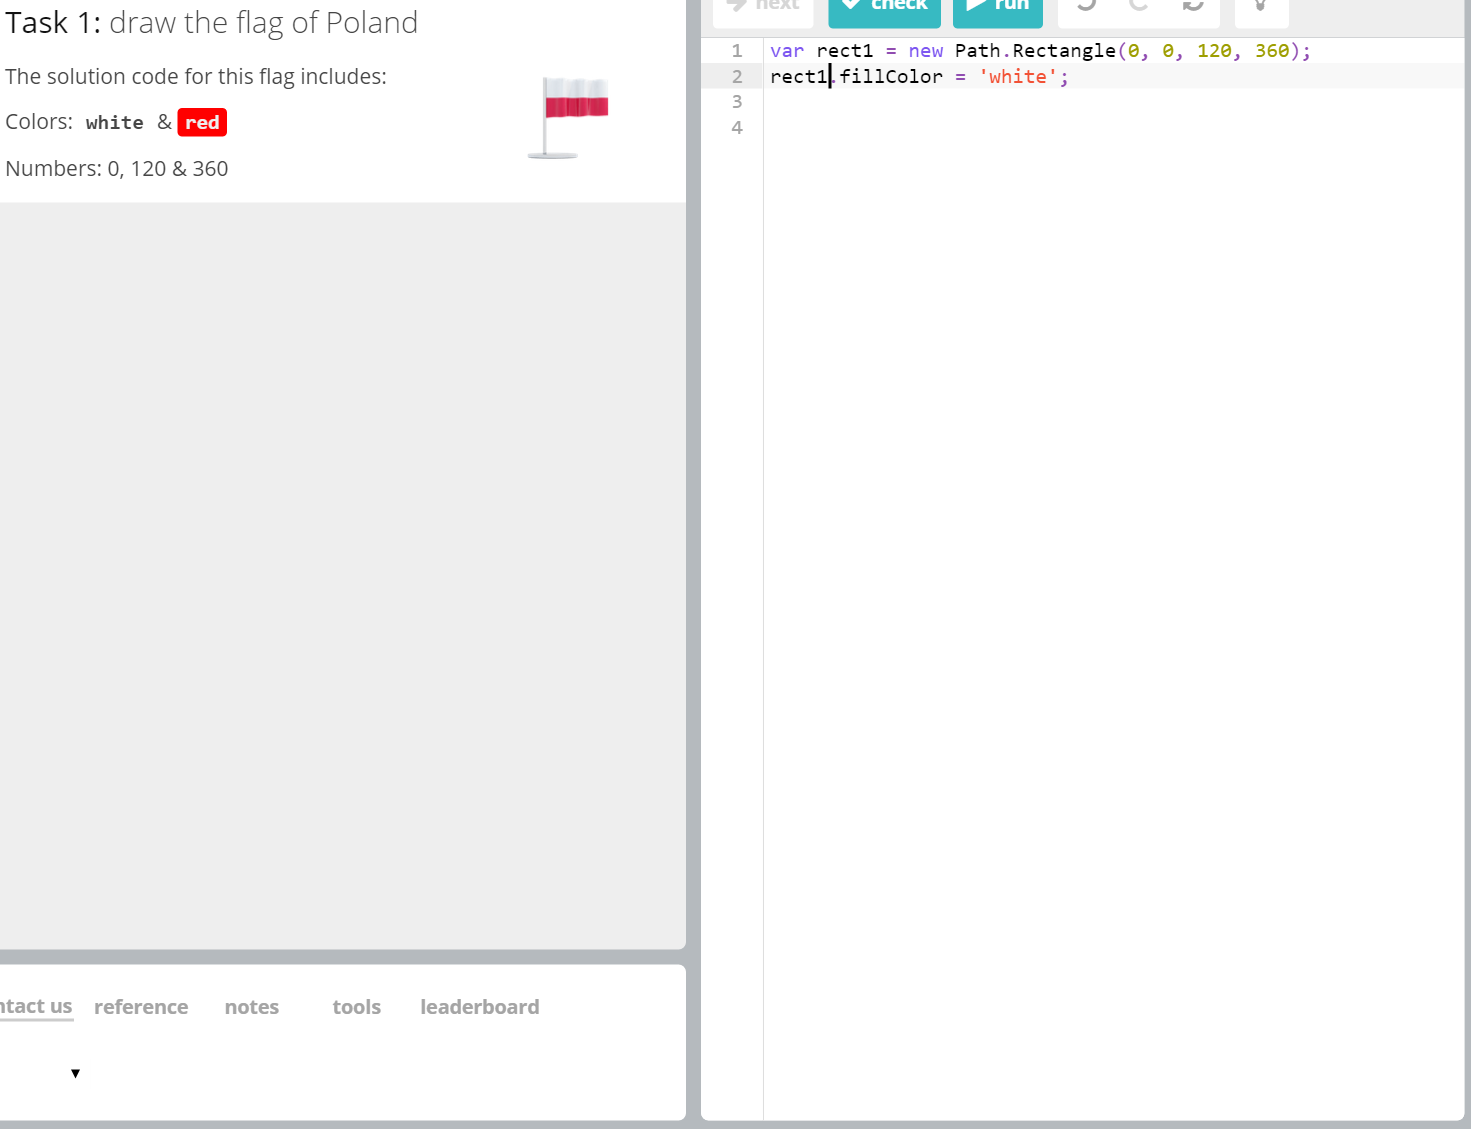Click the check button

tap(884, 8)
